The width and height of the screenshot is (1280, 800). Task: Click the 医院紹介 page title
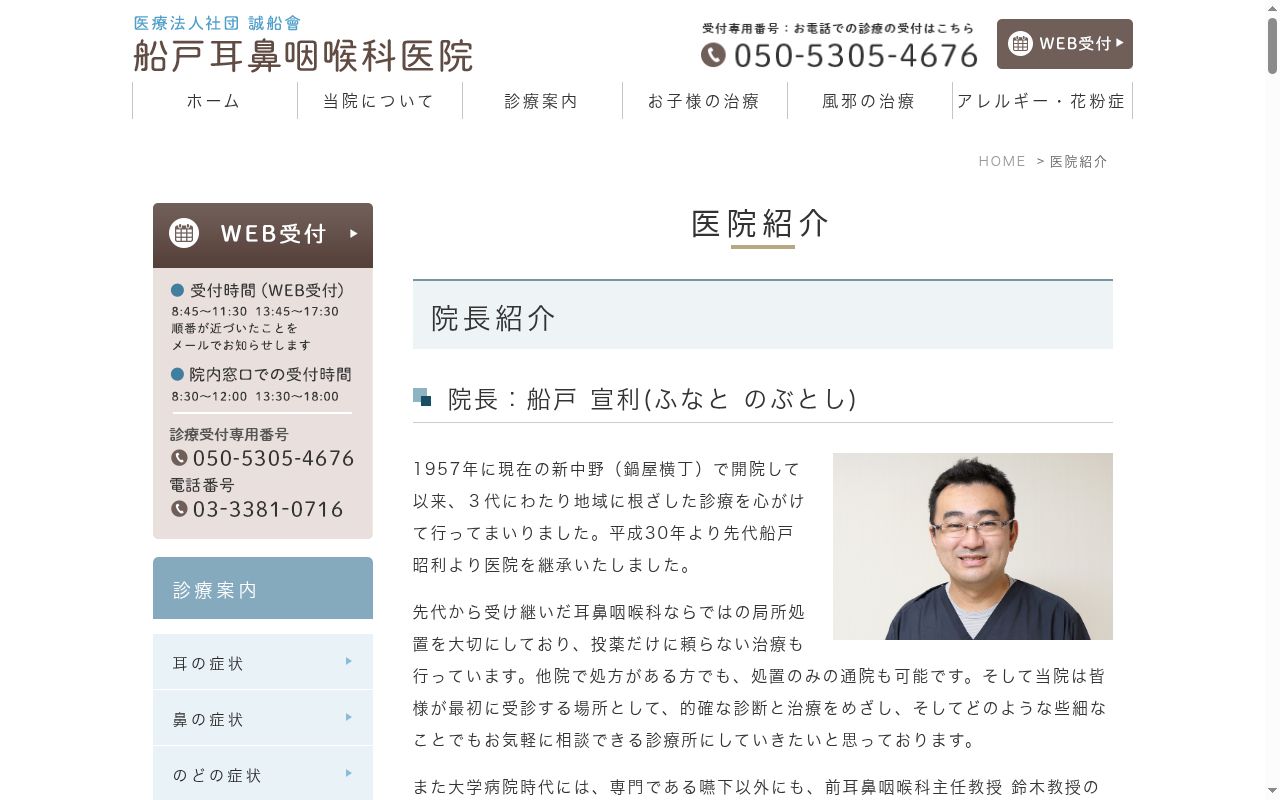762,223
